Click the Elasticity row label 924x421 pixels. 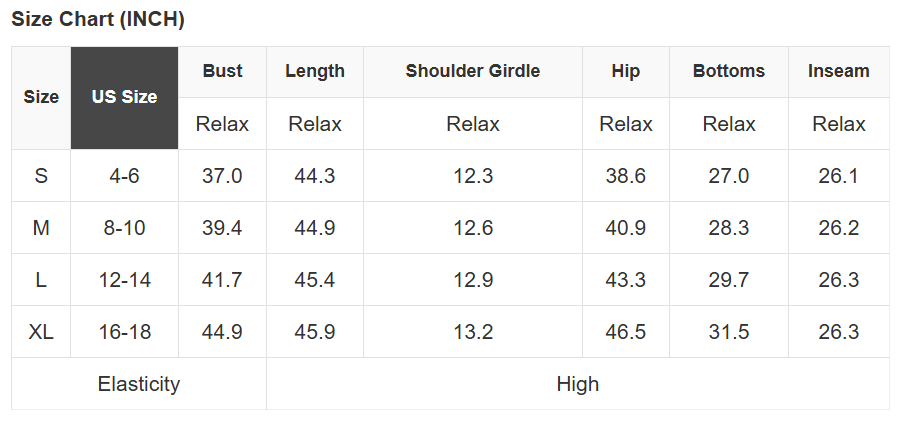coord(139,384)
